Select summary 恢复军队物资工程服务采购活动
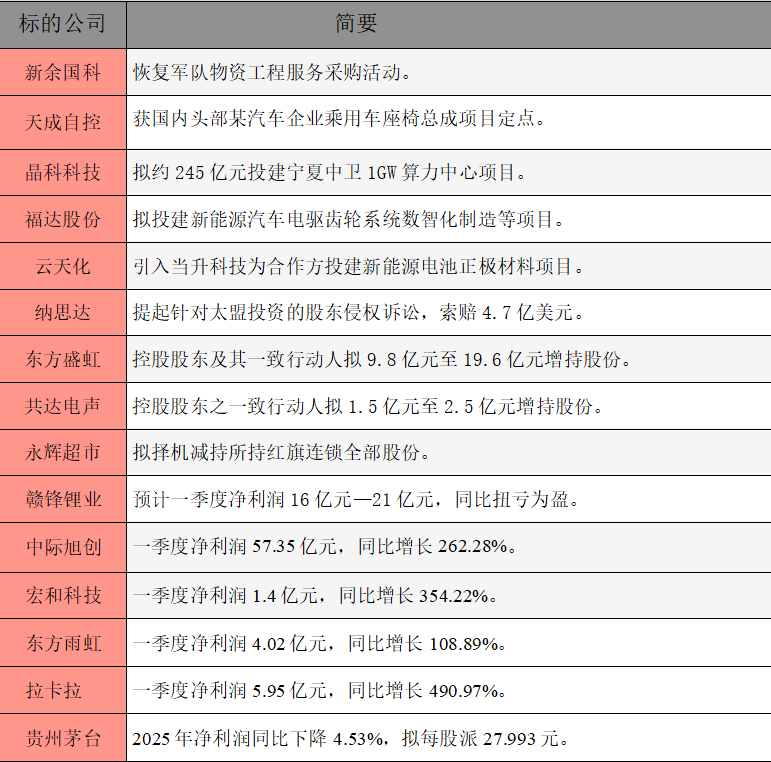The width and height of the screenshot is (771, 762). 449,72
